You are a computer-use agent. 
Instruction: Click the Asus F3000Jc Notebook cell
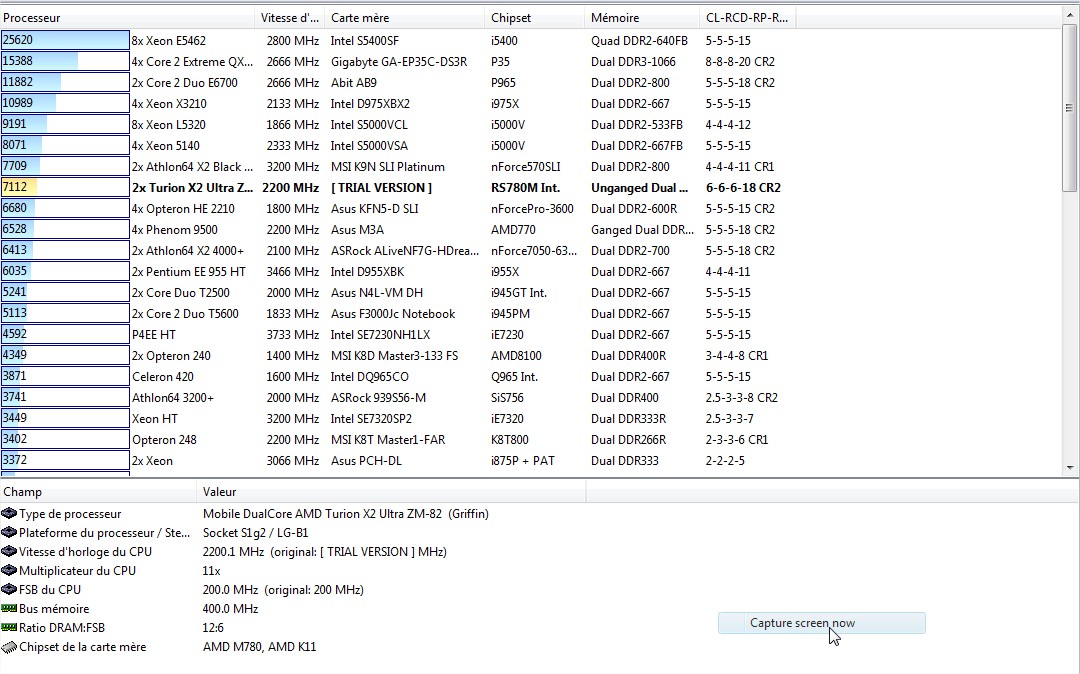click(x=393, y=314)
